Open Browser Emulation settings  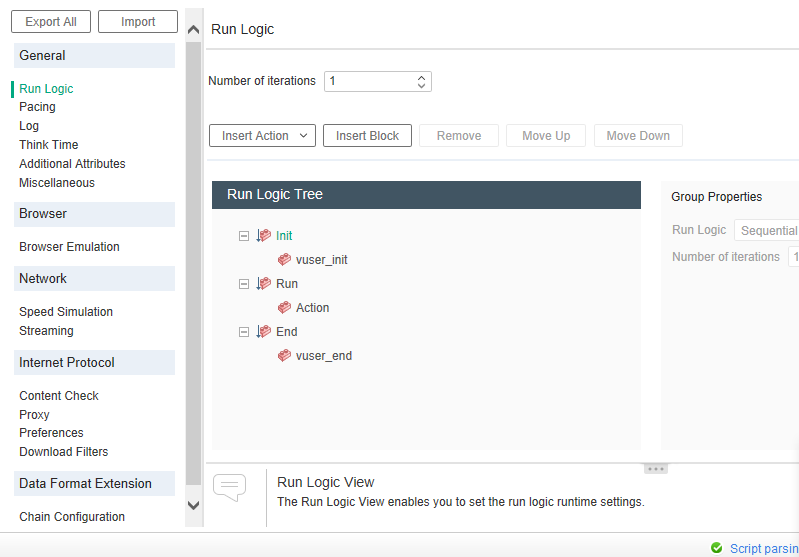(69, 247)
